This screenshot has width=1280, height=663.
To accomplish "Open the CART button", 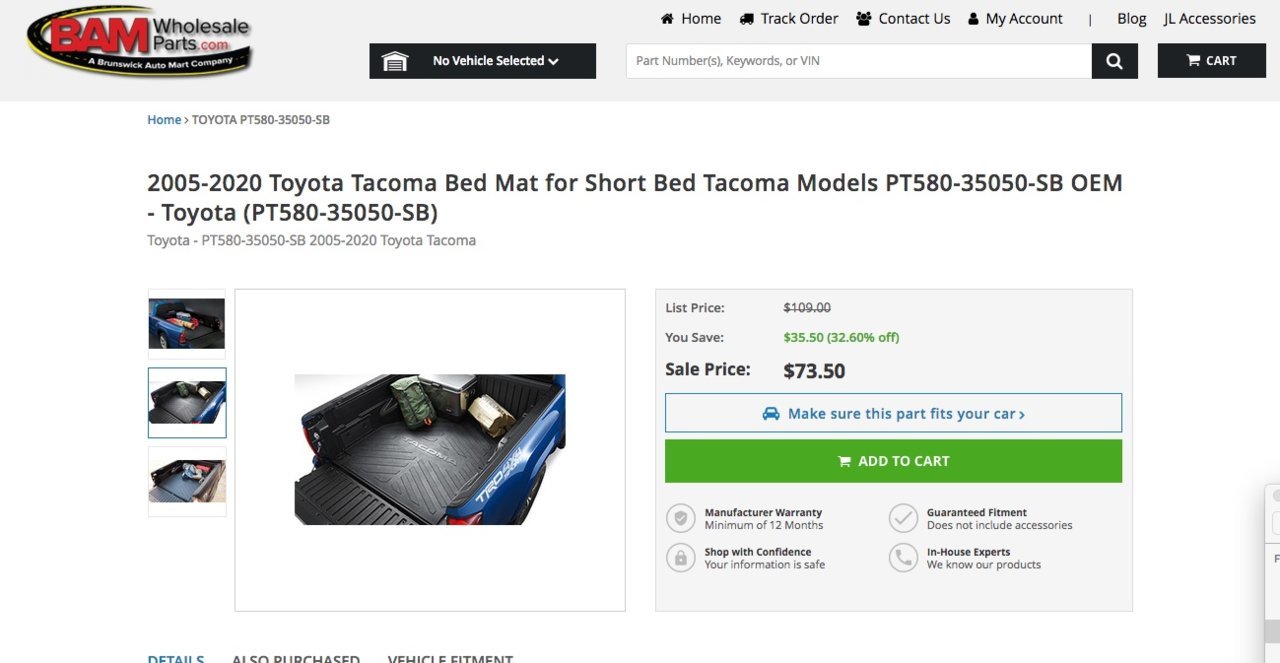I will point(1211,61).
